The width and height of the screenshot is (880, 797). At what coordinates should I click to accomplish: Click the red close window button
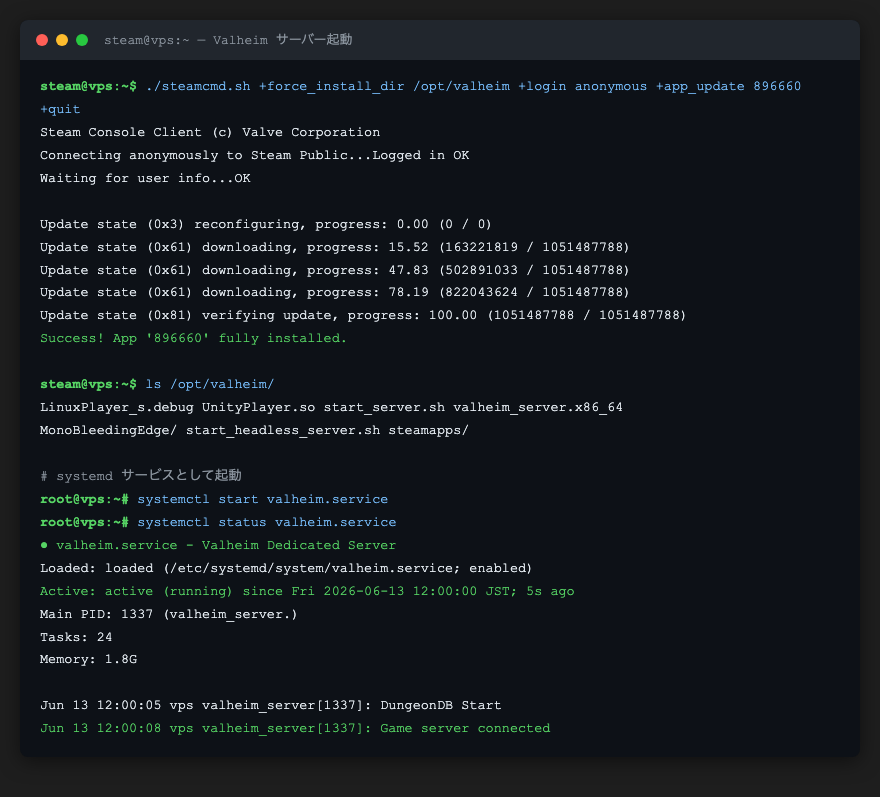tap(42, 40)
